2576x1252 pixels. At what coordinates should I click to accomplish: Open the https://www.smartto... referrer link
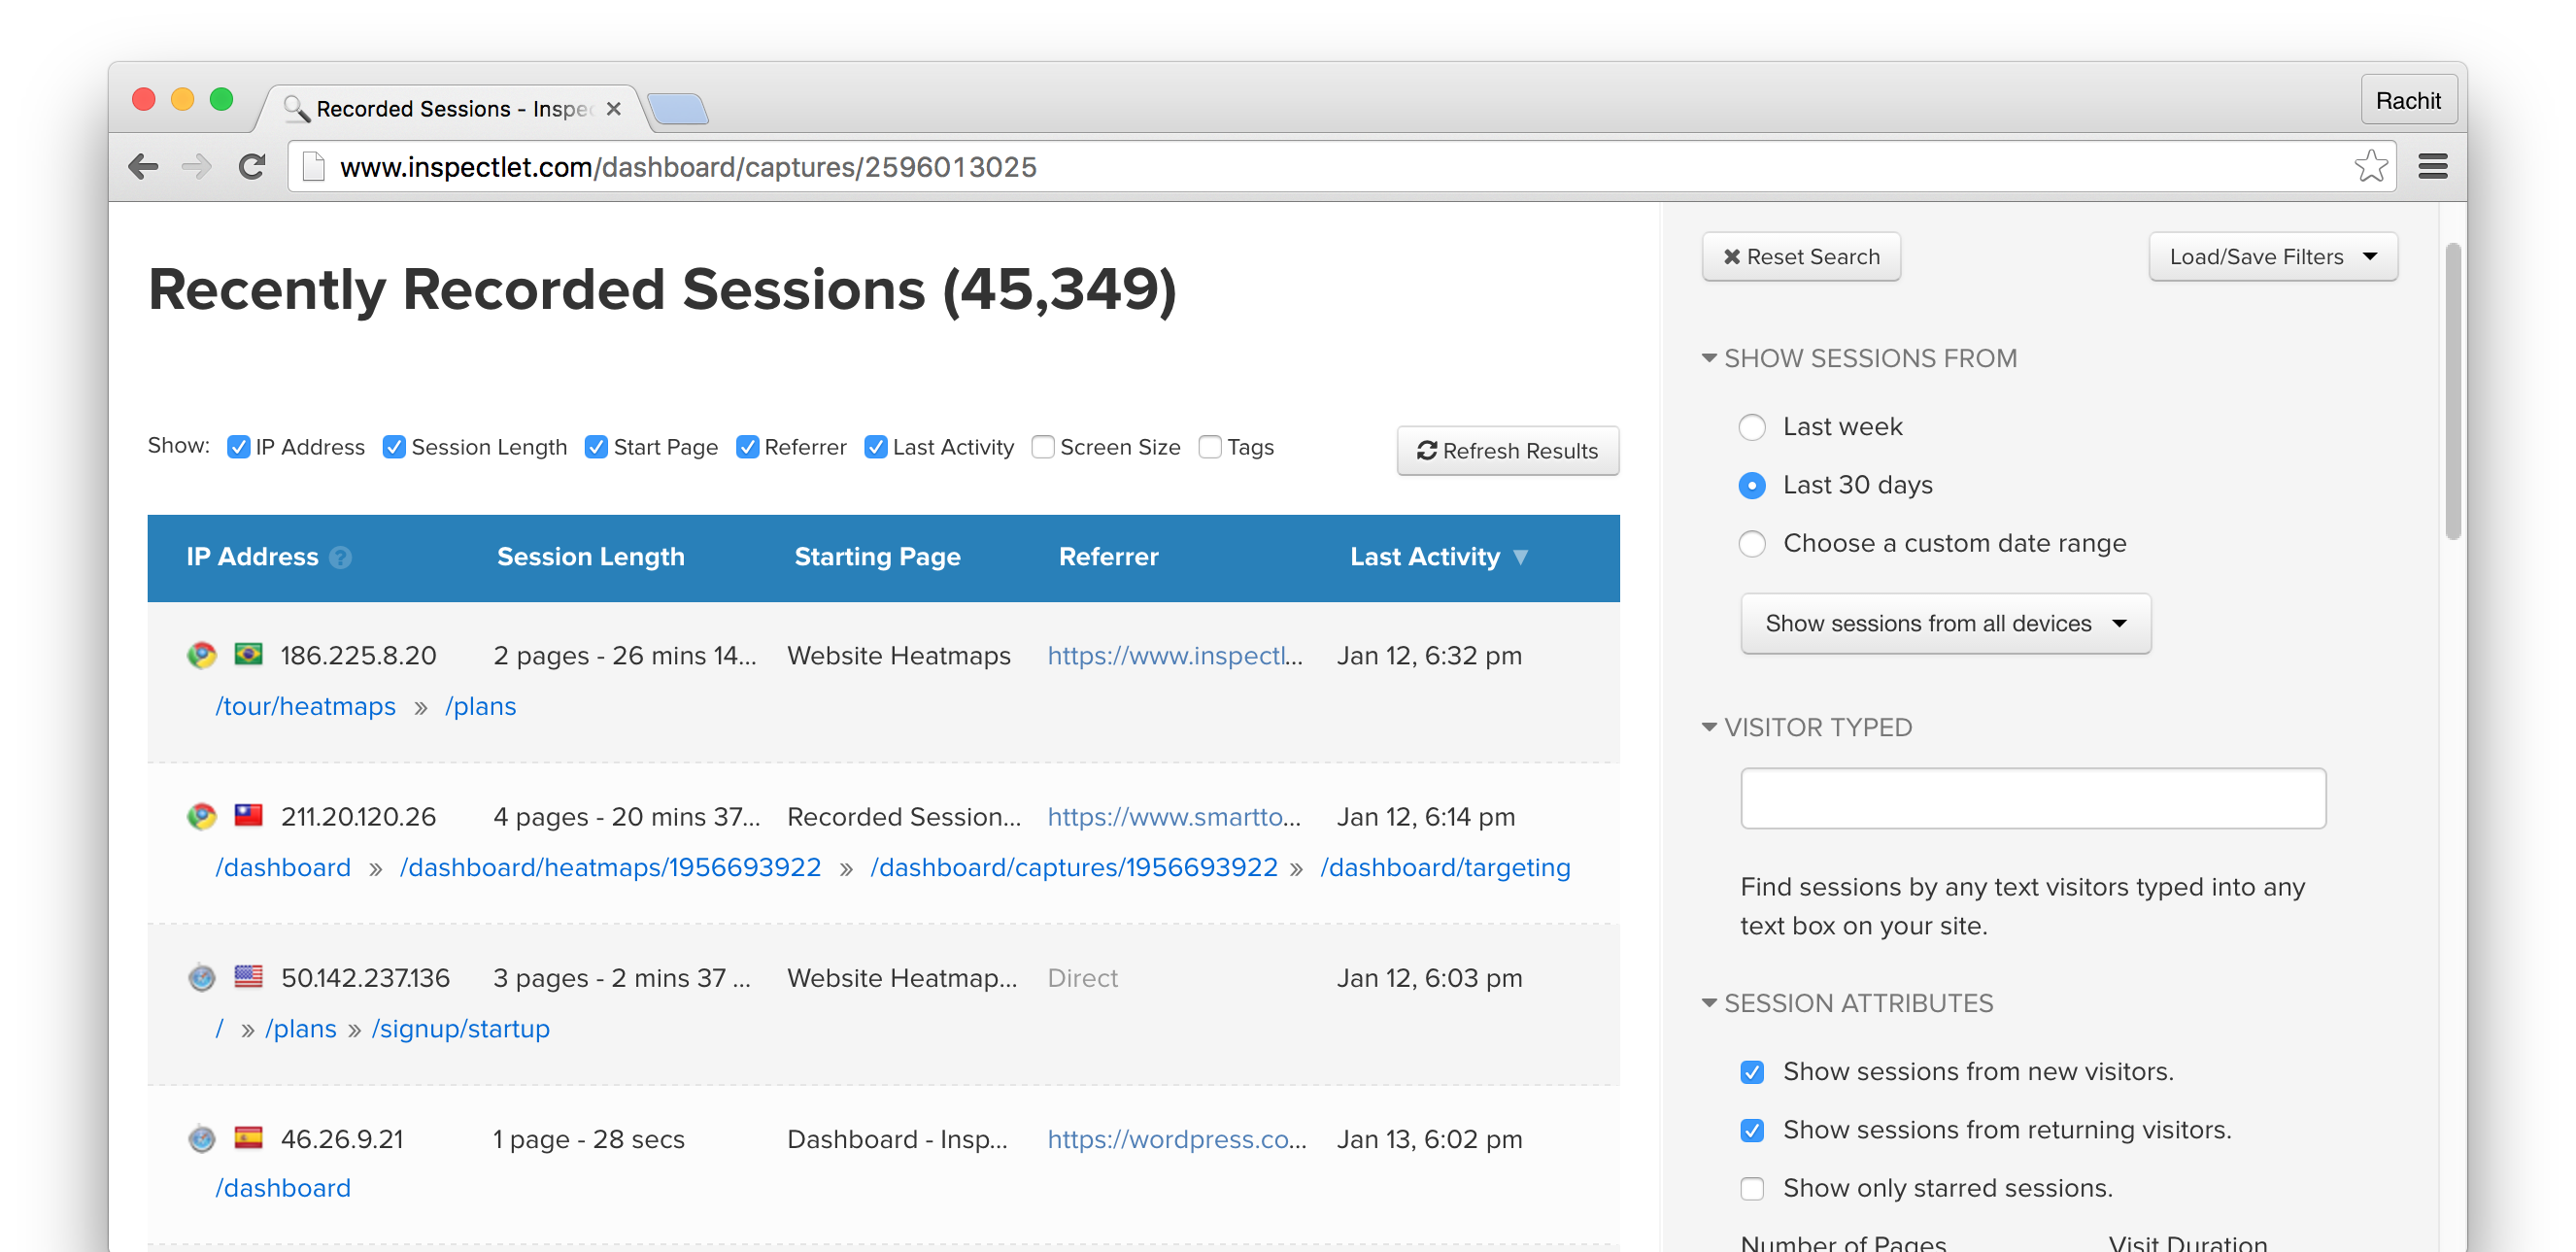[1174, 817]
